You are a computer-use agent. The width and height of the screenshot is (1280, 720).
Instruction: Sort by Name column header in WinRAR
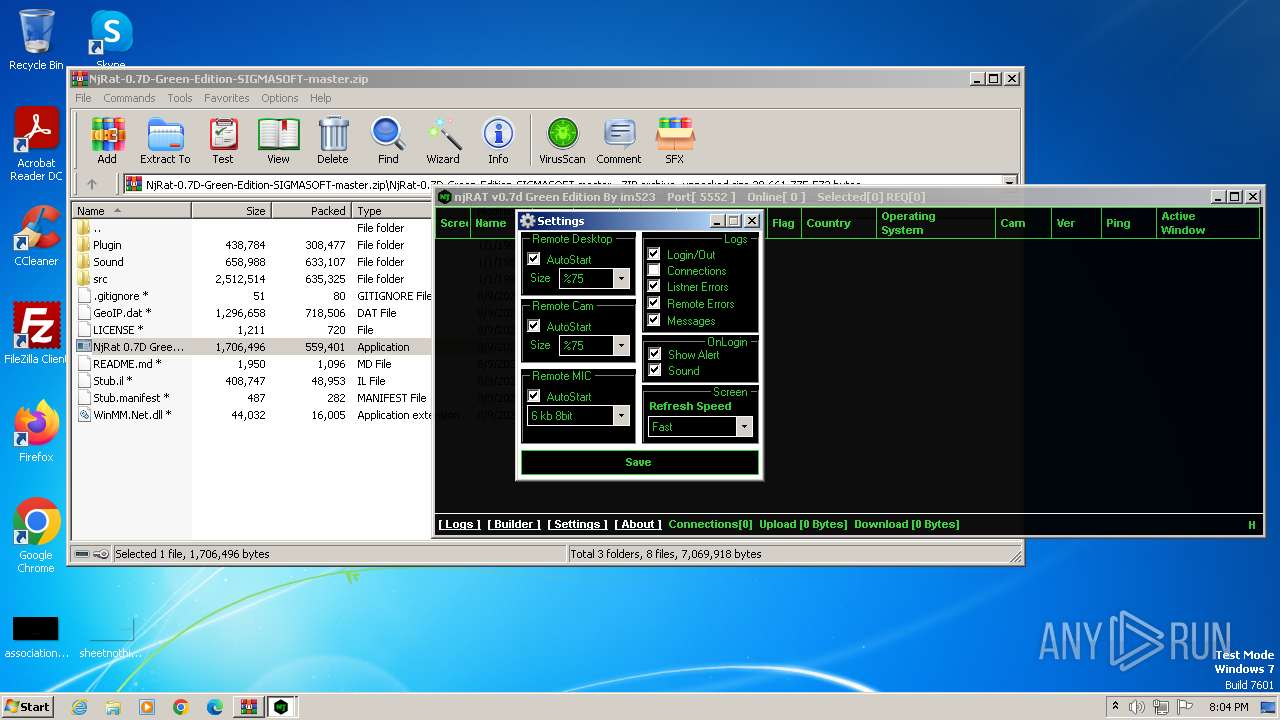coord(131,211)
